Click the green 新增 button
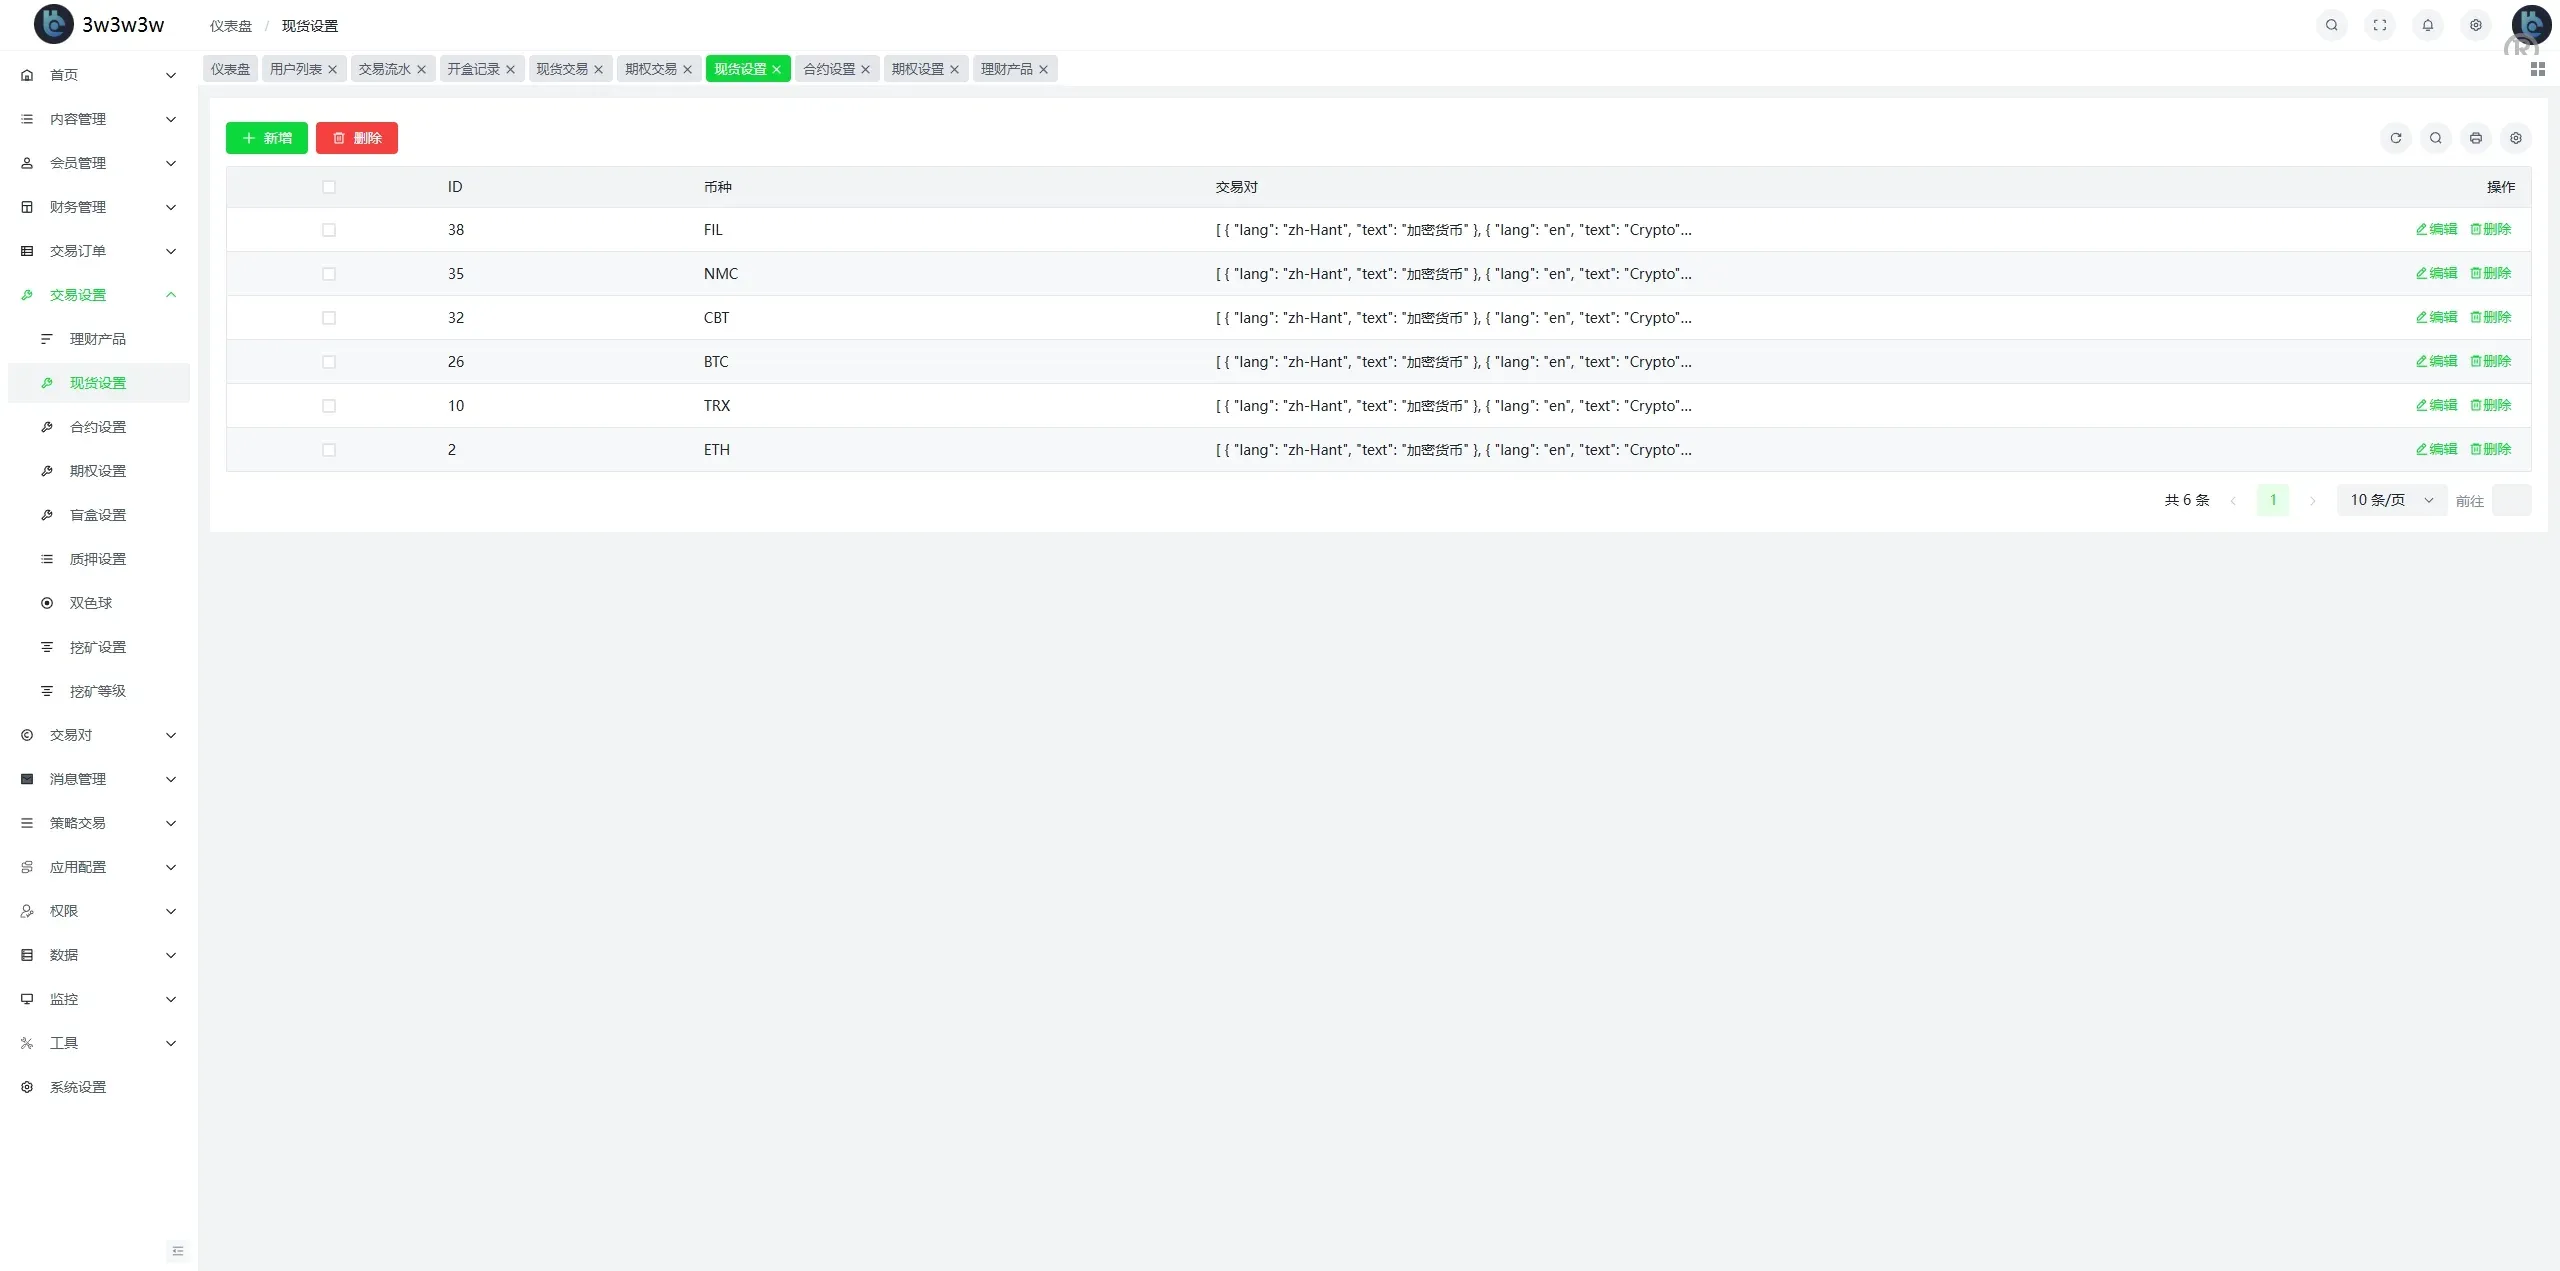The image size is (2560, 1271). pyautogui.click(x=266, y=138)
